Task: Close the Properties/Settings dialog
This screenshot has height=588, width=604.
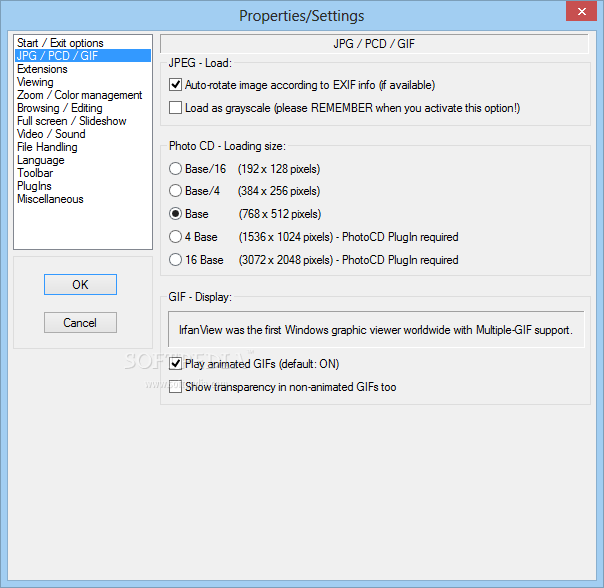Action: pyautogui.click(x=581, y=11)
